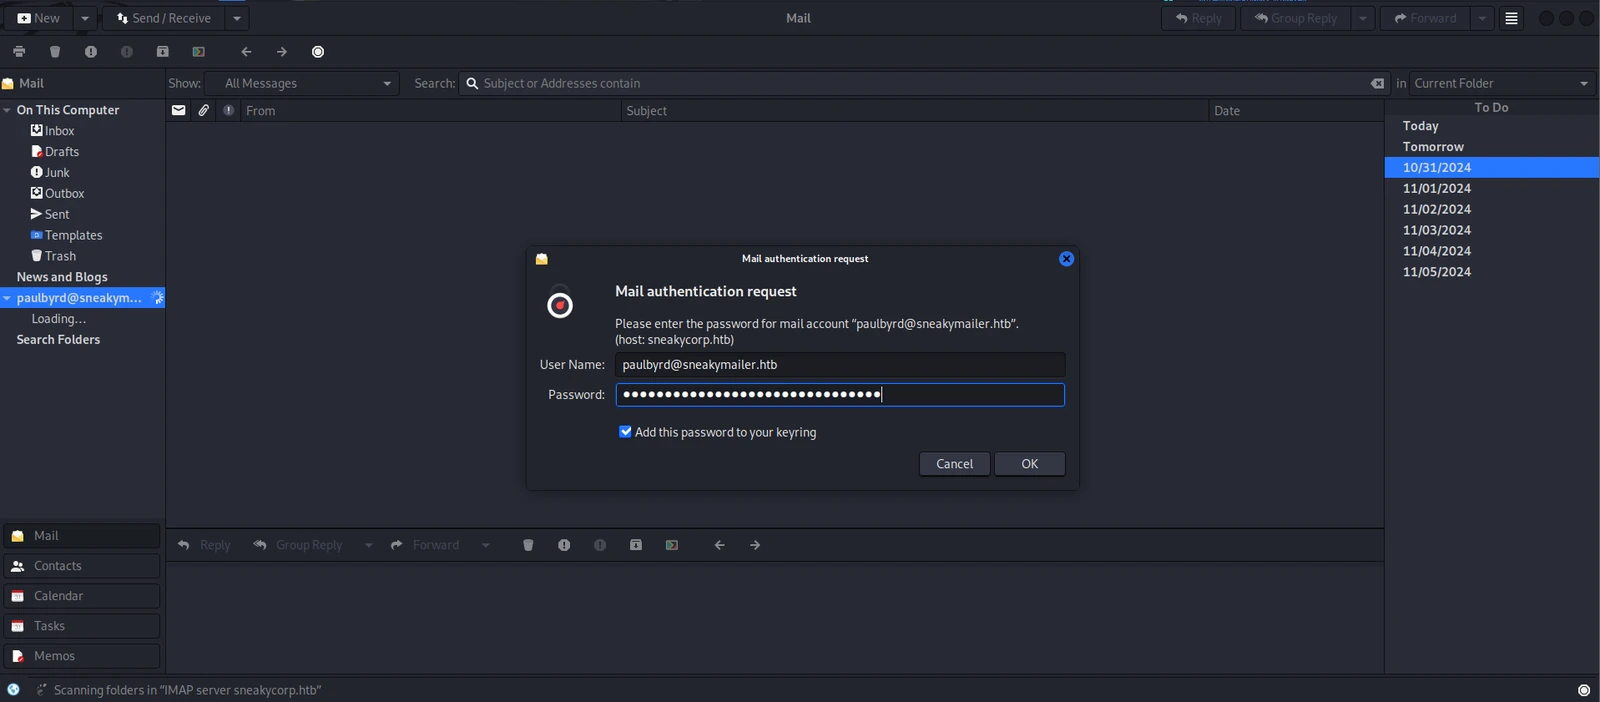This screenshot has height=702, width=1600.
Task: Click the Forward button in the header bar
Action: point(1426,18)
